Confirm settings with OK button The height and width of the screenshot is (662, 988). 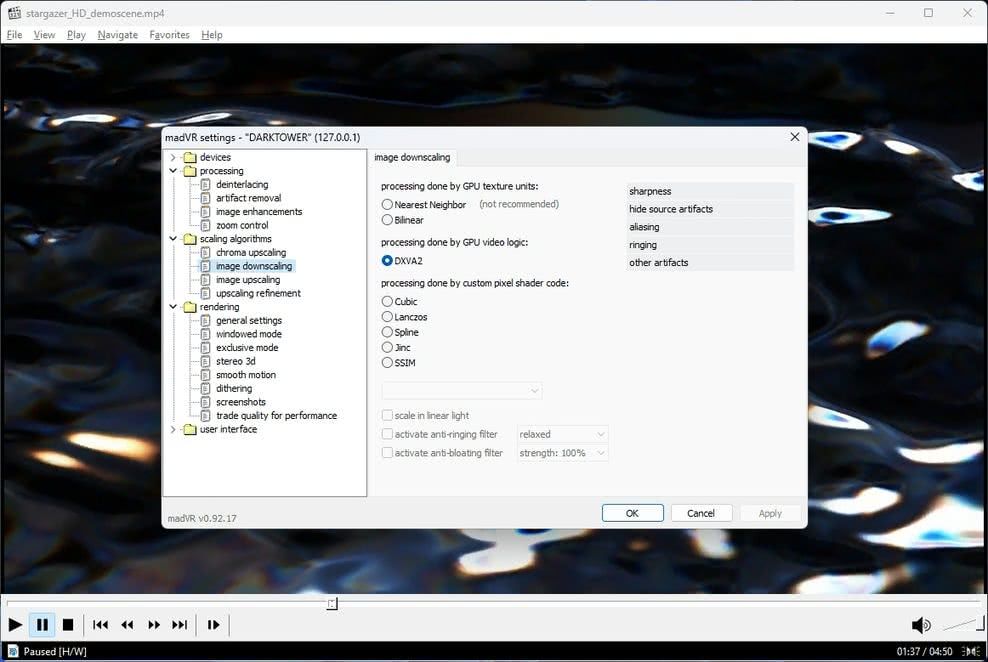(632, 513)
